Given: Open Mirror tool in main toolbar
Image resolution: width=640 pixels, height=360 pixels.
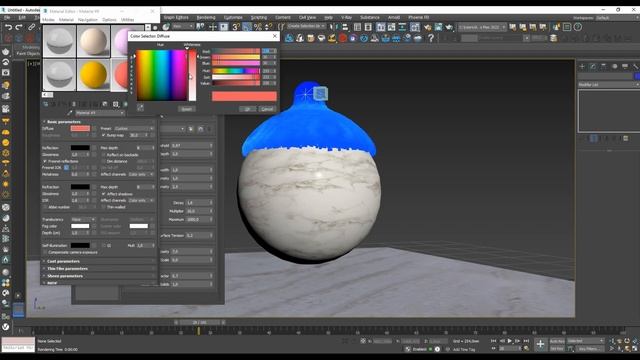Looking at the screenshot, I should [335, 27].
